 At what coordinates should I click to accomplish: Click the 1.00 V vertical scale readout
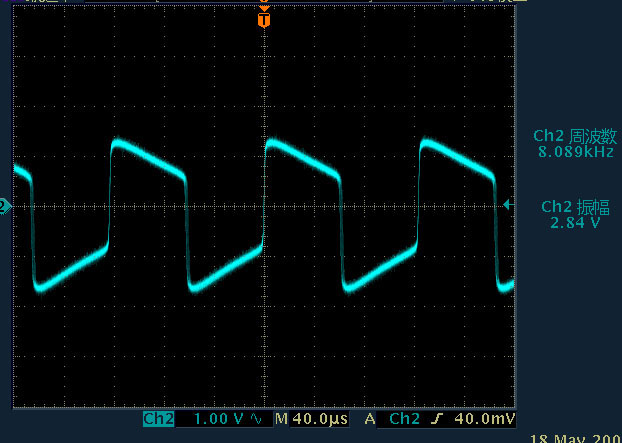(x=218, y=419)
